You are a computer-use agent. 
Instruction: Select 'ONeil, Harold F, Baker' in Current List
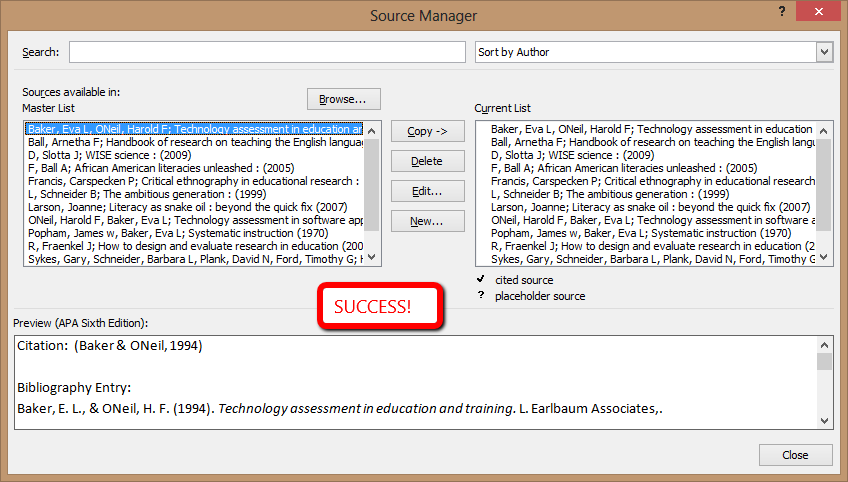(x=652, y=220)
